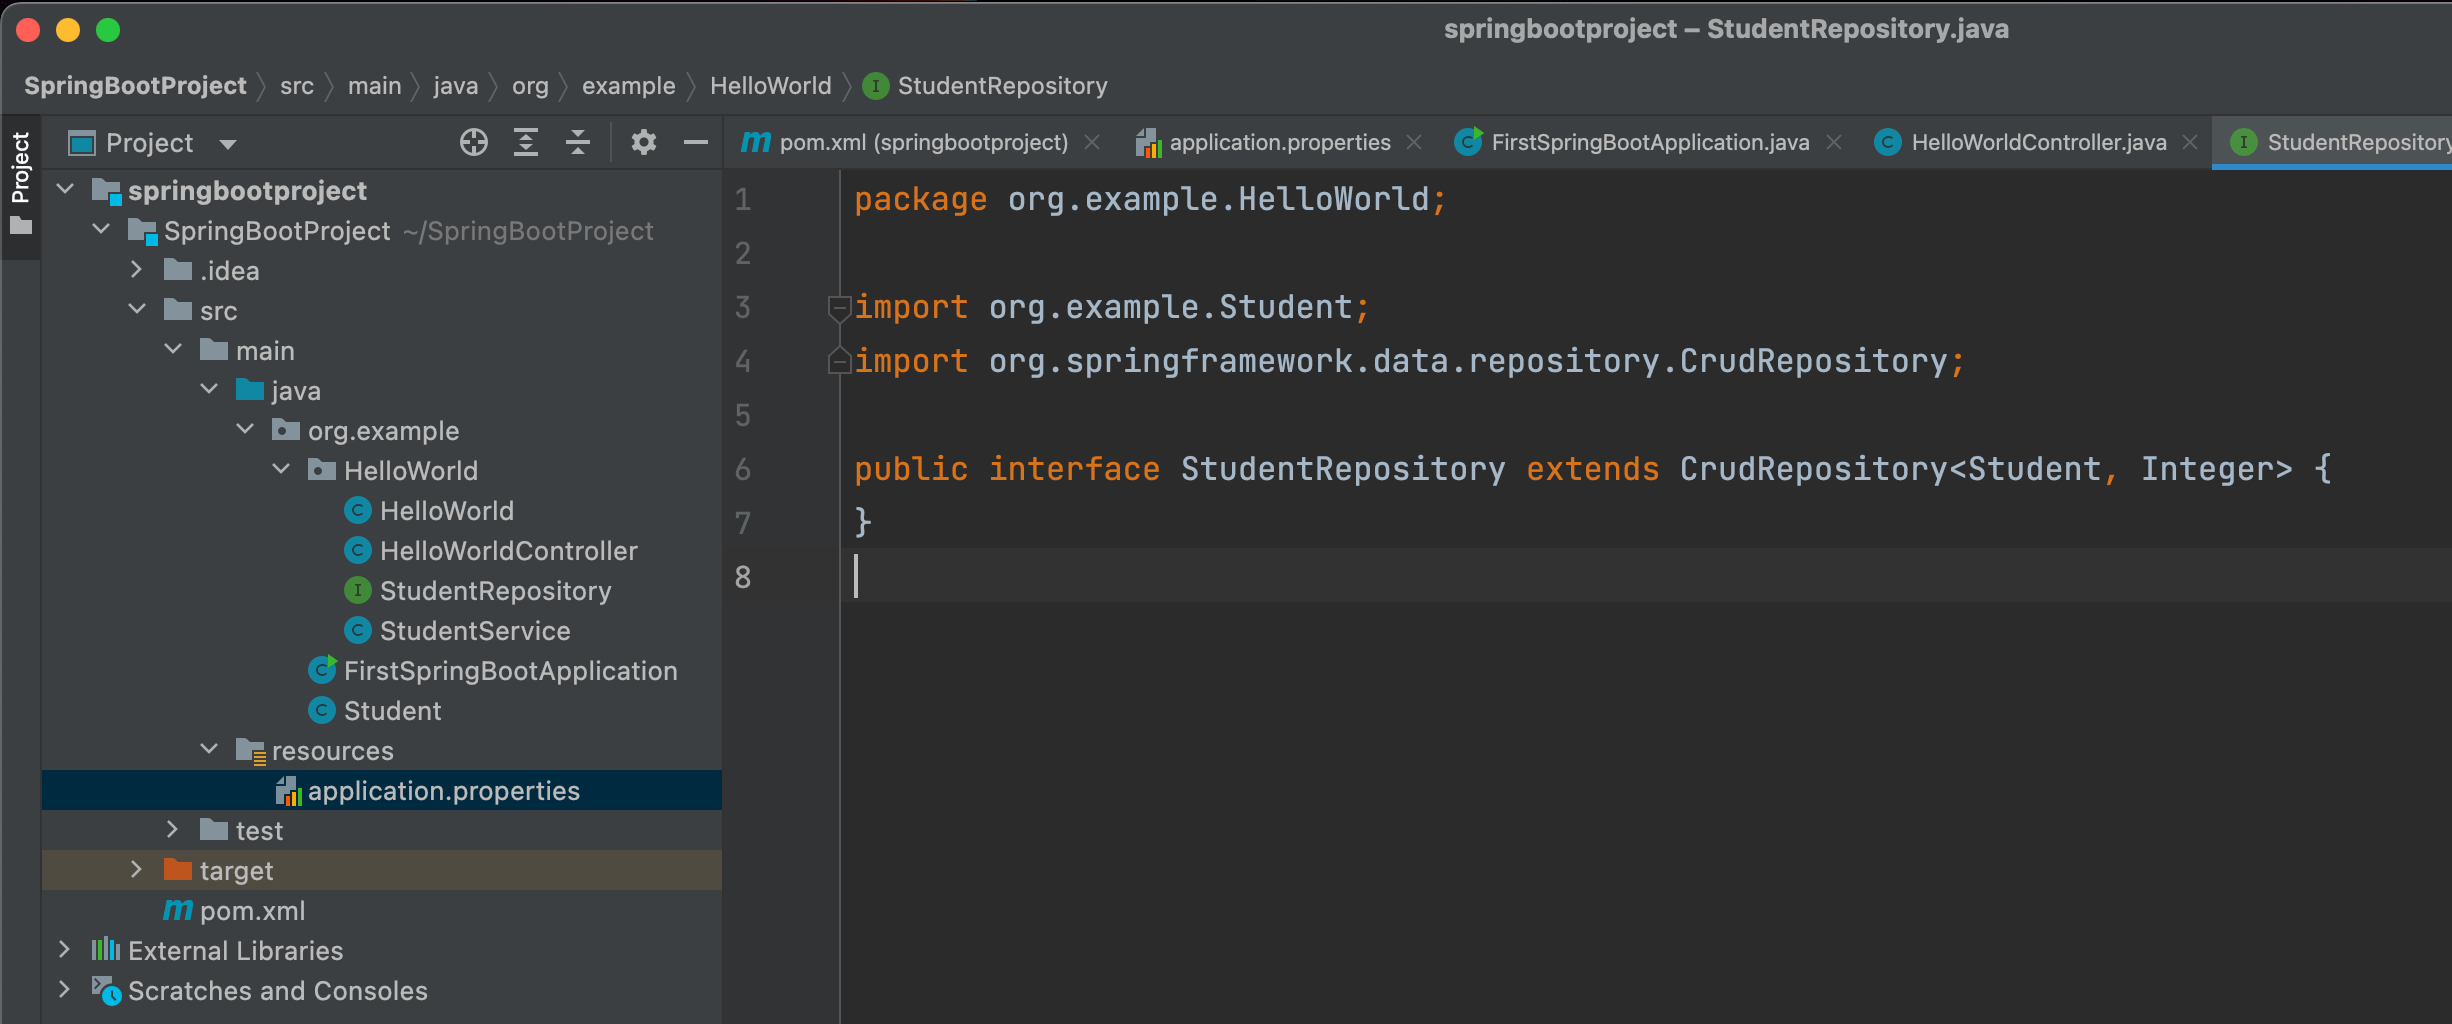Close the pom.xml editor tab
Image resolution: width=2452 pixels, height=1024 pixels.
coord(1092,142)
